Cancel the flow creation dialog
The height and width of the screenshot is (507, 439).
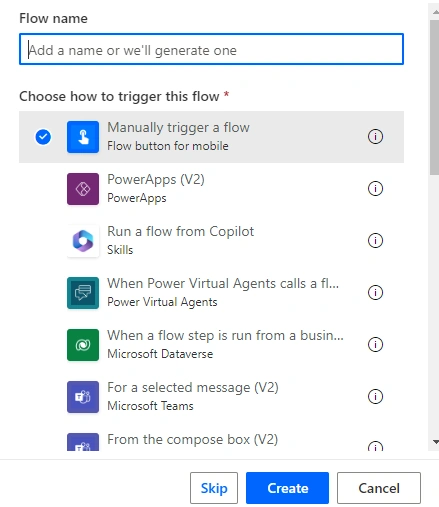pyautogui.click(x=379, y=488)
